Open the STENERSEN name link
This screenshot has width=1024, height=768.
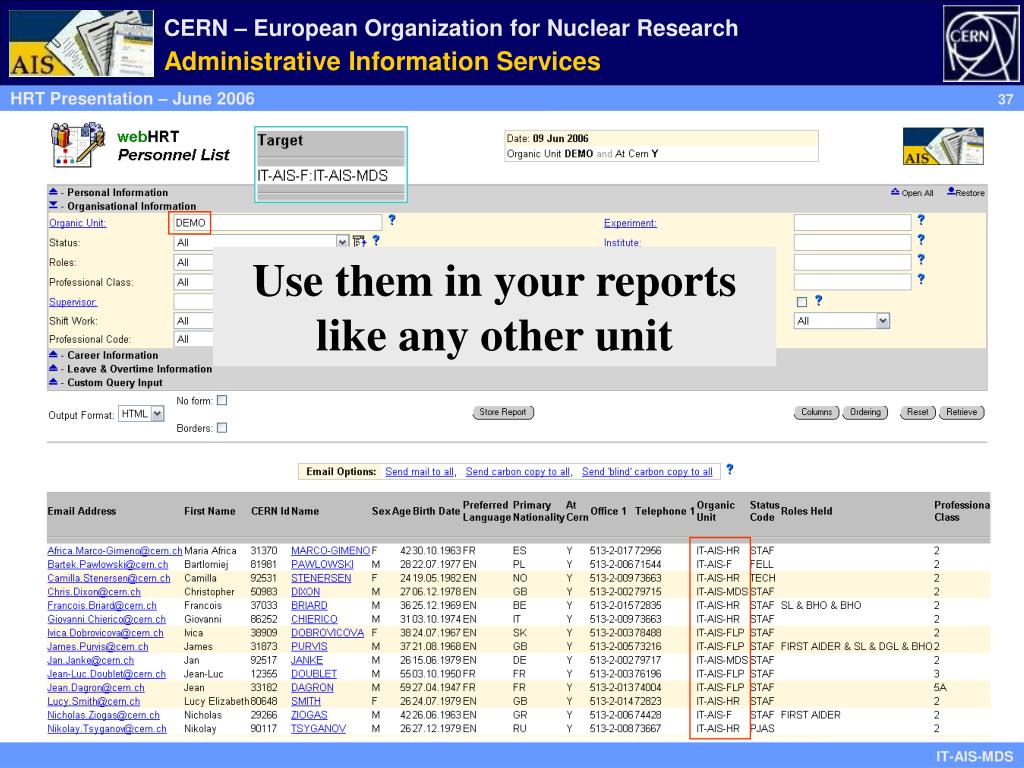[x=321, y=578]
